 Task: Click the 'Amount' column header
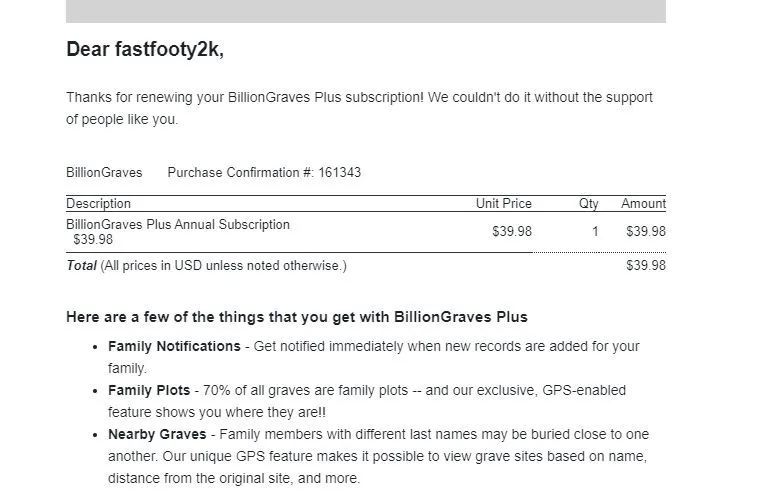pyautogui.click(x=643, y=204)
